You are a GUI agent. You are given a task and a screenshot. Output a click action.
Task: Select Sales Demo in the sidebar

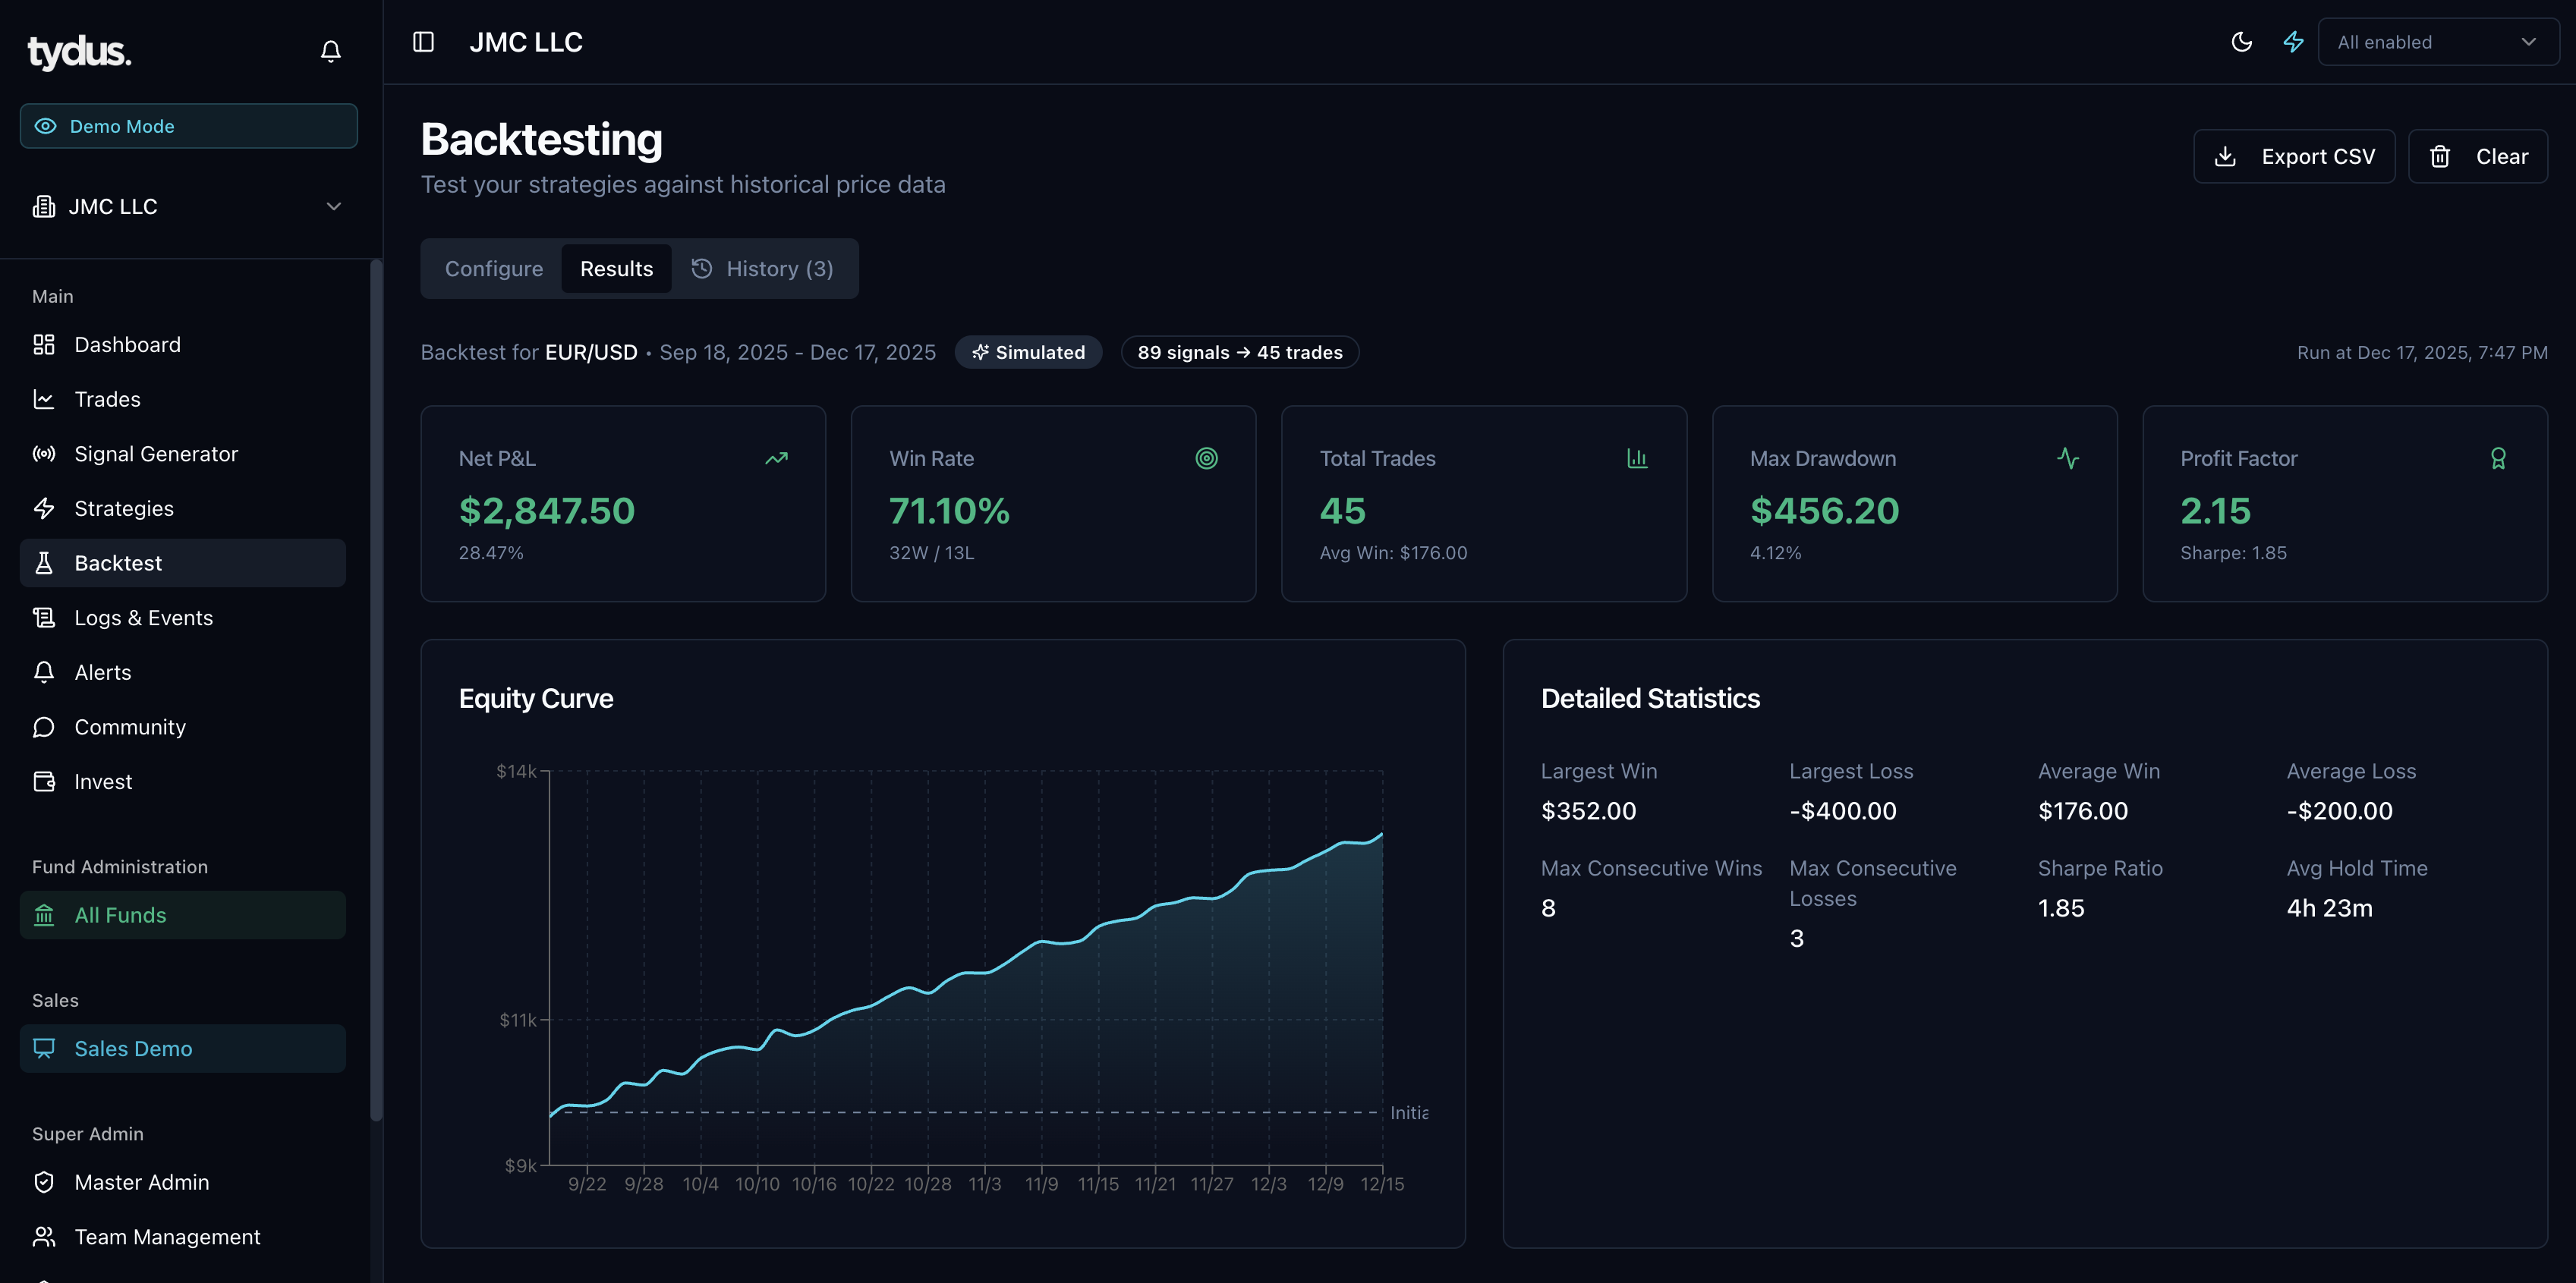pos(134,1048)
